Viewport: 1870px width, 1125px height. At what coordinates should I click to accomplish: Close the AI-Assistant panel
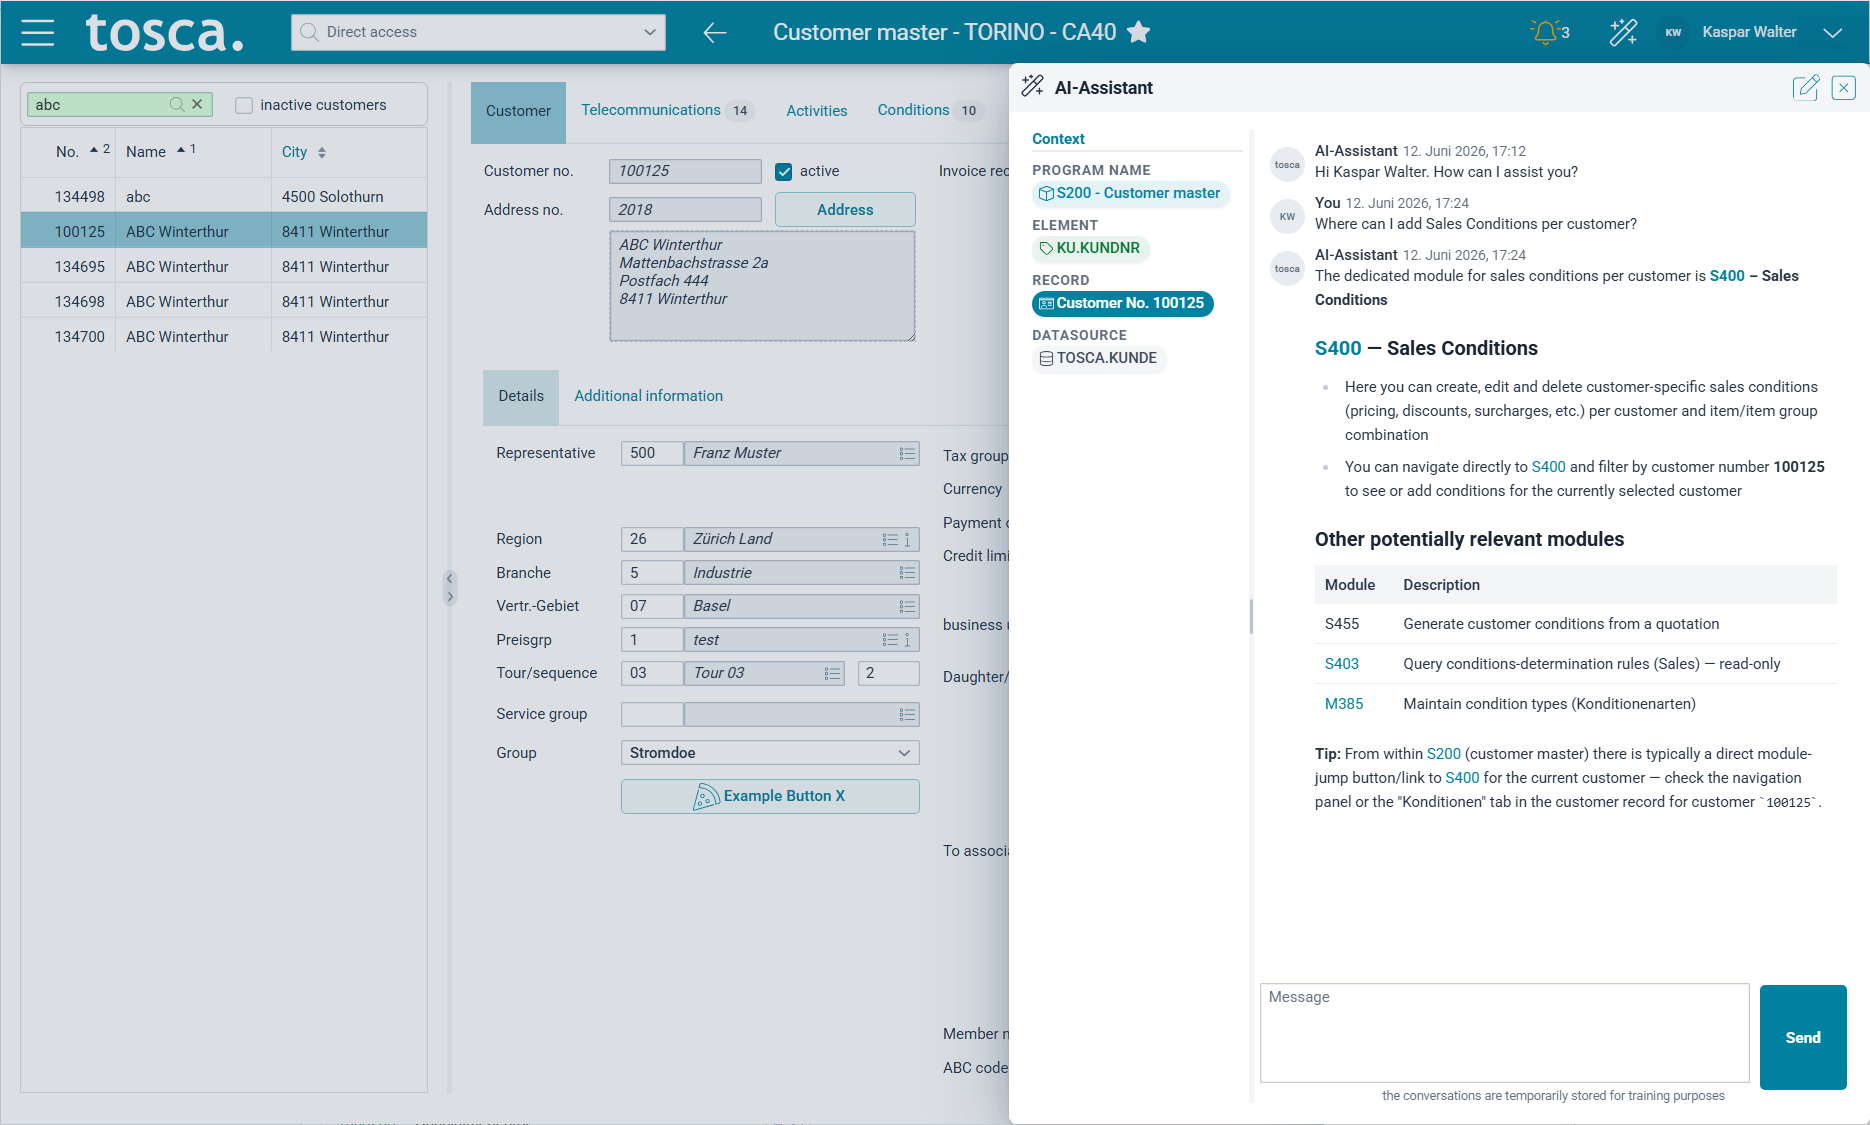1843,88
